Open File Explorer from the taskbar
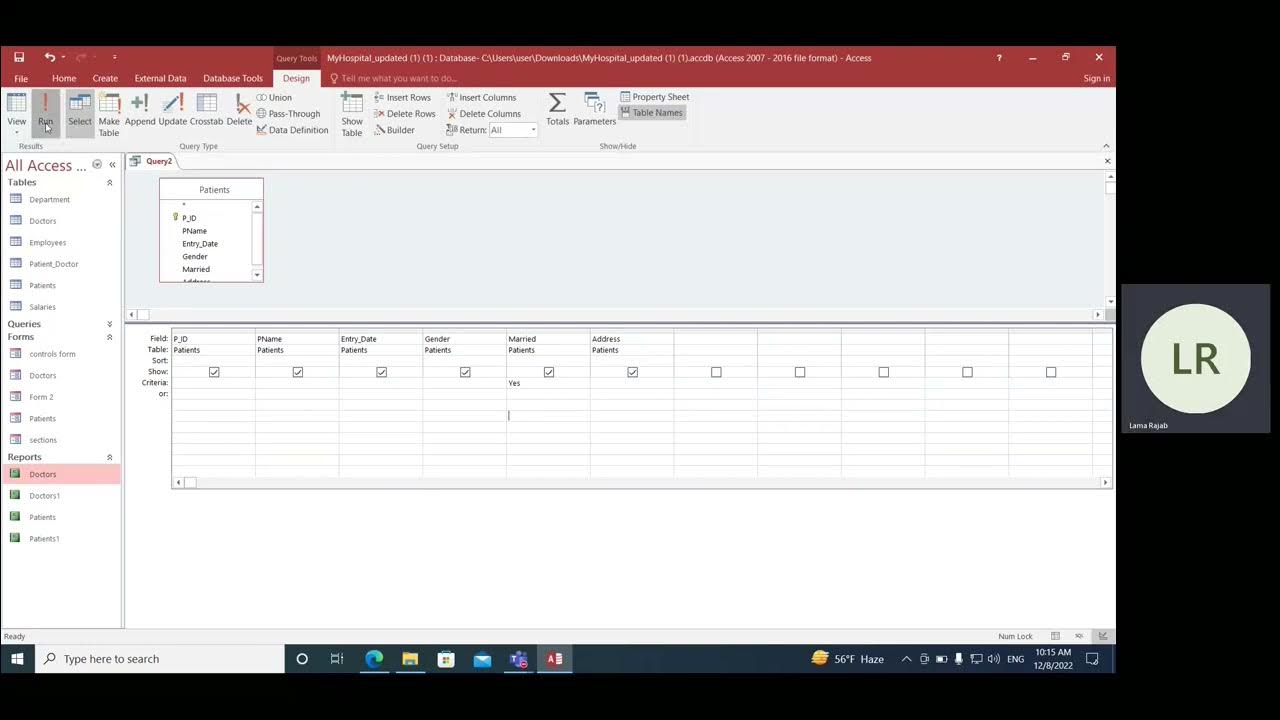This screenshot has height=720, width=1280. 410,659
